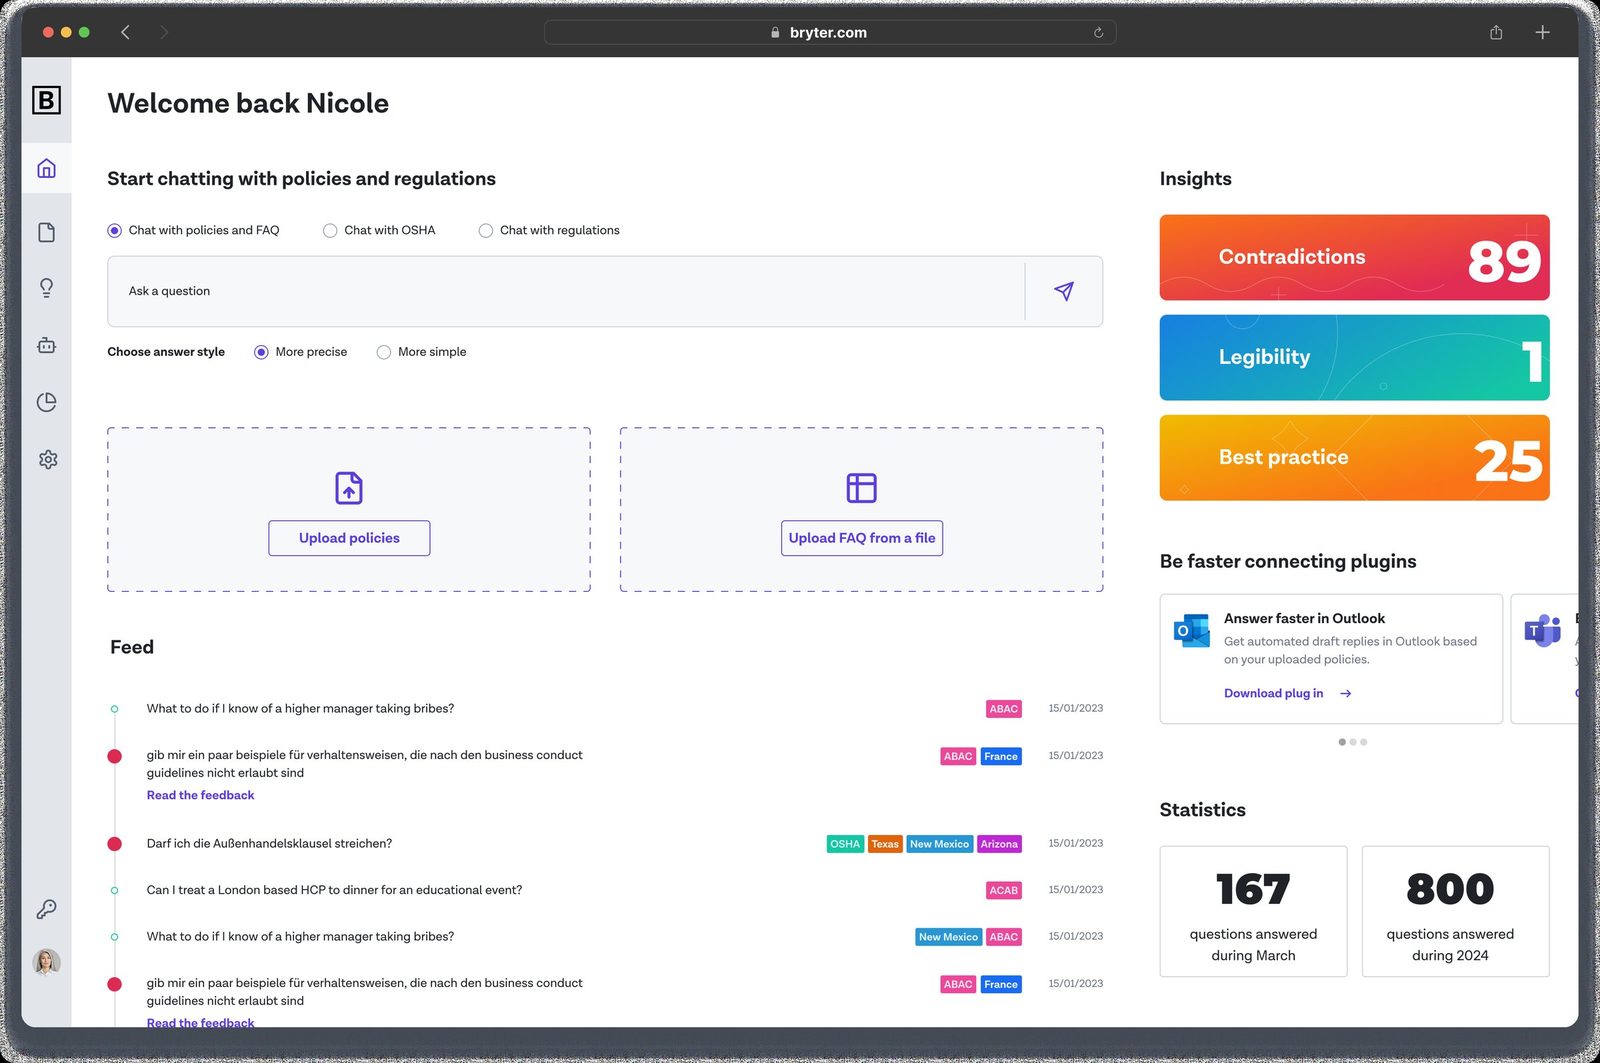
Task: Open the robot bot sidebar icon
Action: [46, 345]
